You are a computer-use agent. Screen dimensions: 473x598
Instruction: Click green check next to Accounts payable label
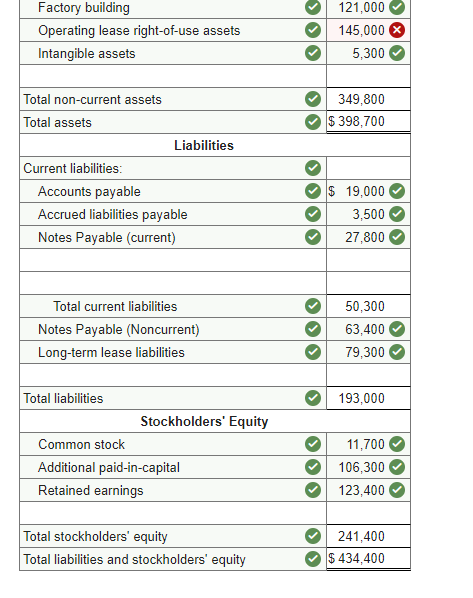(x=313, y=191)
